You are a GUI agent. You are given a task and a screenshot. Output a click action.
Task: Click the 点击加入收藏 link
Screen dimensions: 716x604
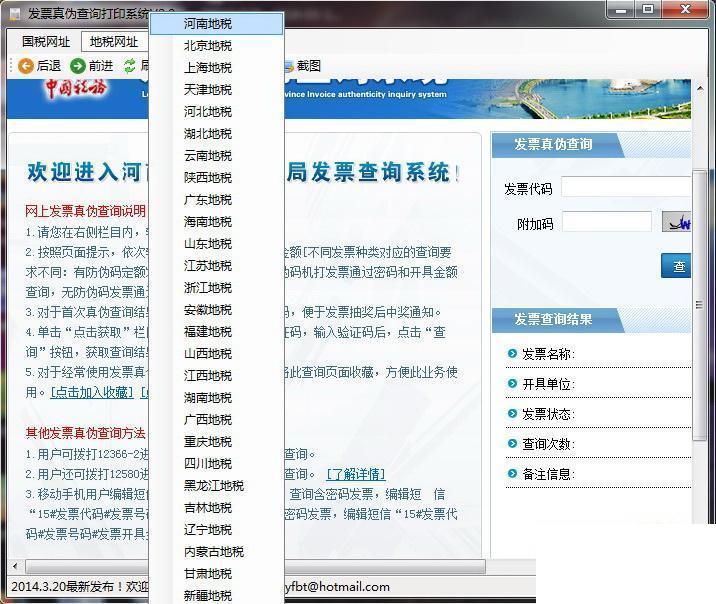coord(92,393)
